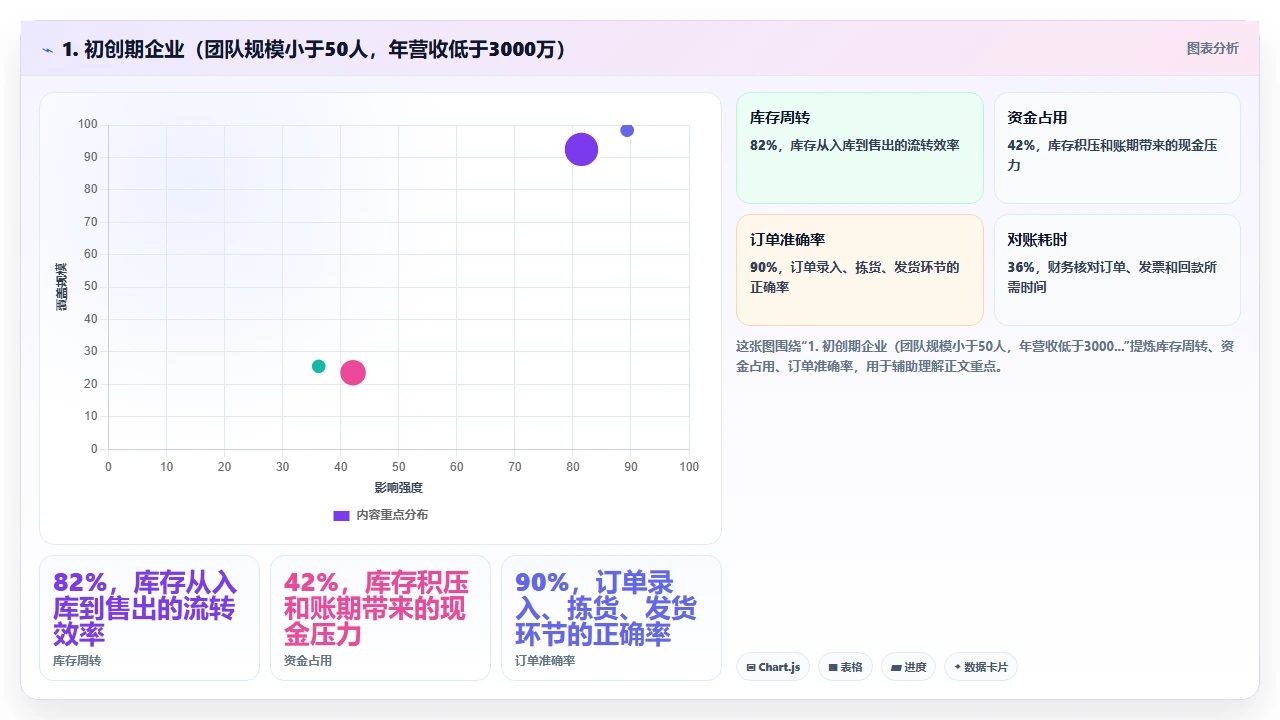This screenshot has width=1280, height=720.
Task: Click the 90% blue stat card
Action: tap(611, 618)
